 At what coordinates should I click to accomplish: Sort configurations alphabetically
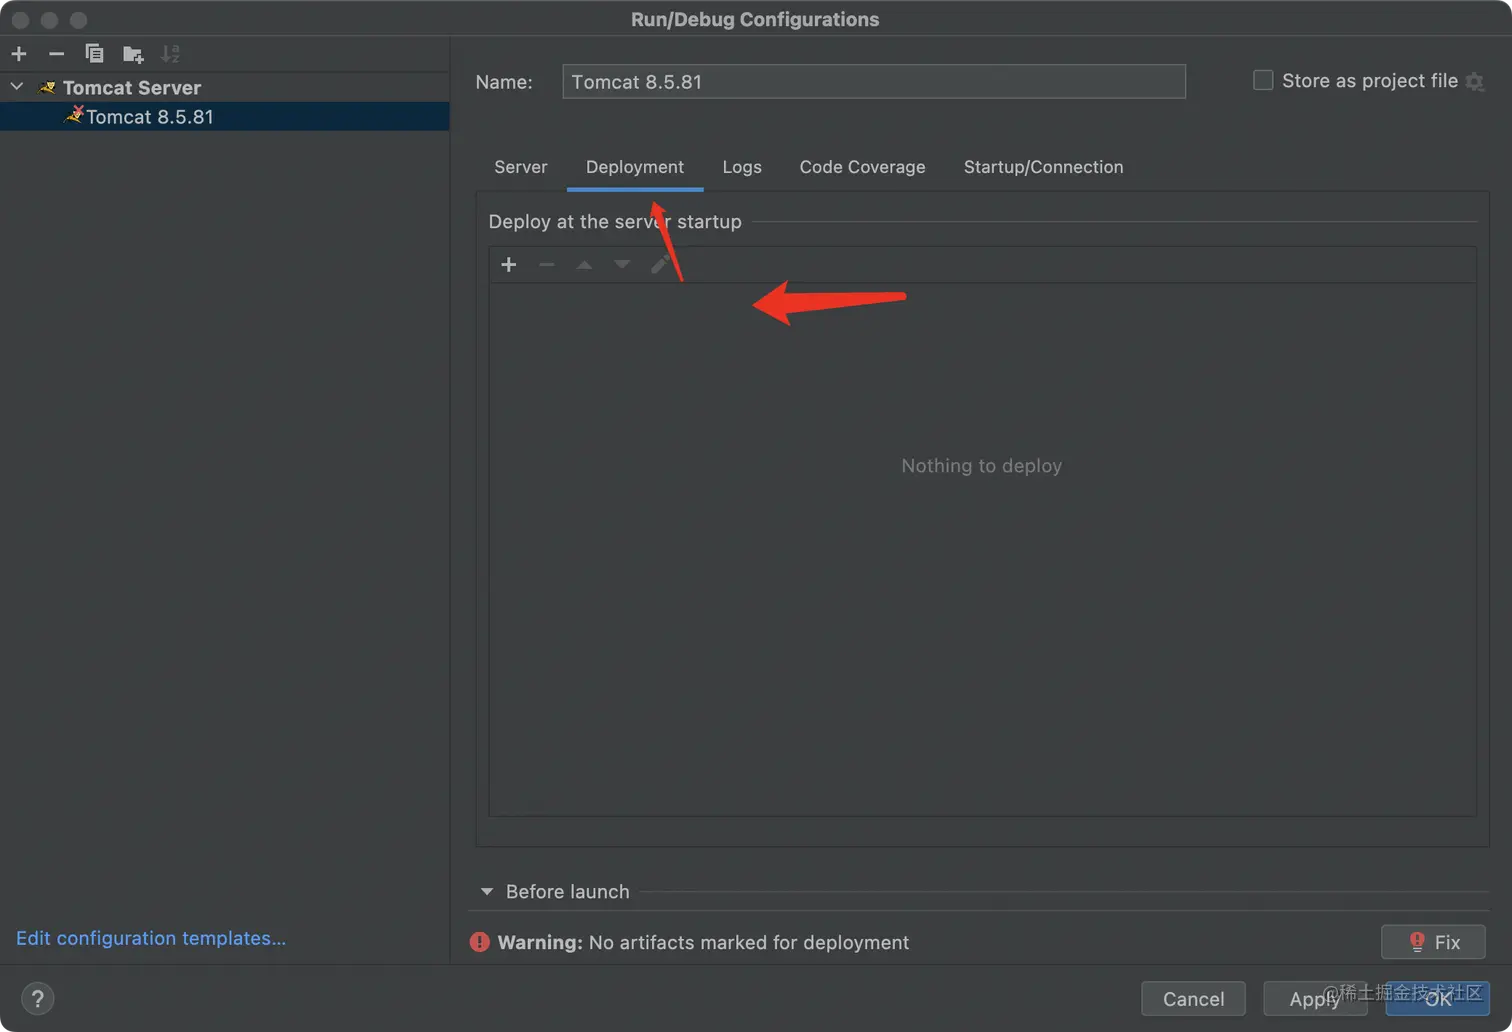click(171, 54)
